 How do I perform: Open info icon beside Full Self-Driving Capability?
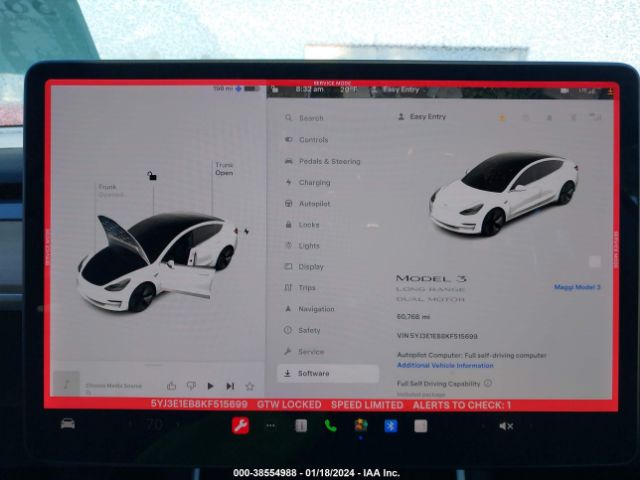tap(488, 383)
